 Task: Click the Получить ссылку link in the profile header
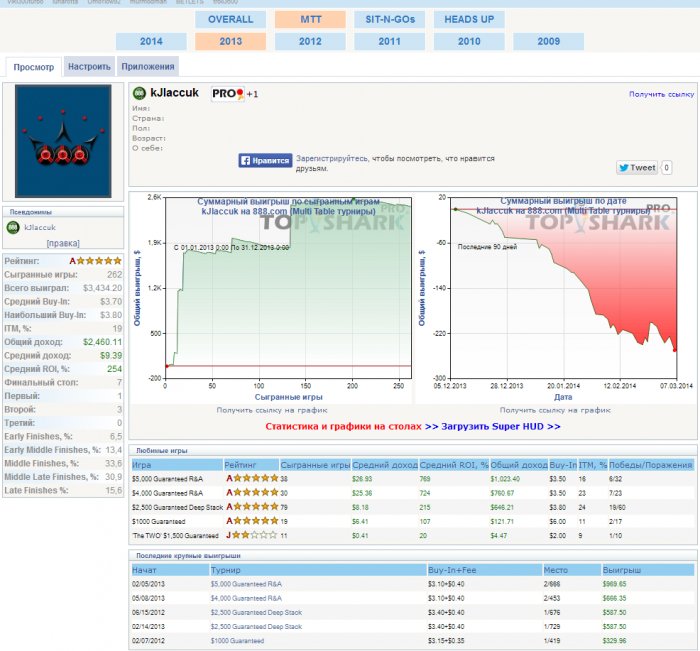pos(660,94)
